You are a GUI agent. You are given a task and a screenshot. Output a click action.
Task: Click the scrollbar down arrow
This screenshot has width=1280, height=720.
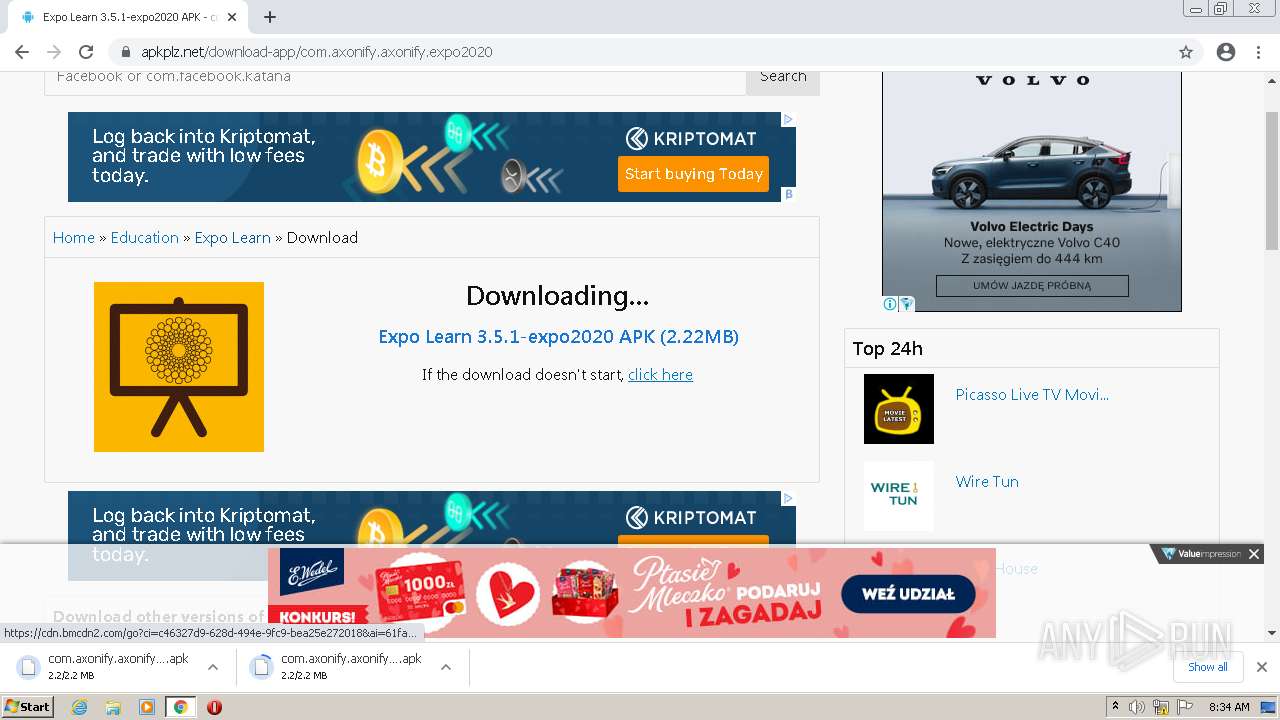point(1272,633)
